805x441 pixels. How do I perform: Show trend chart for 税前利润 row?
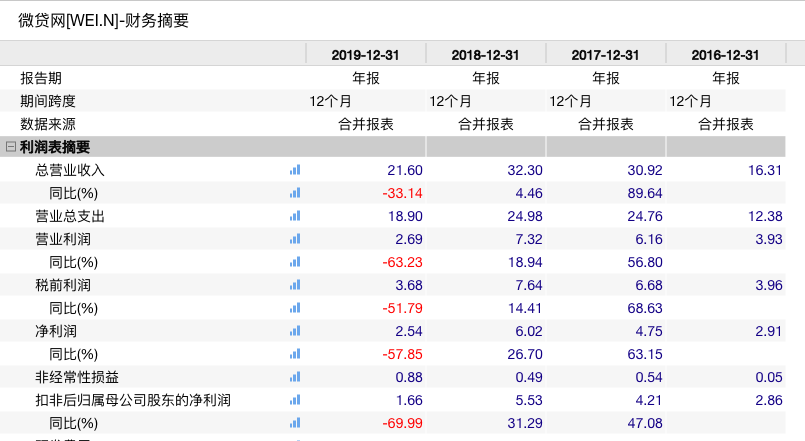point(295,285)
